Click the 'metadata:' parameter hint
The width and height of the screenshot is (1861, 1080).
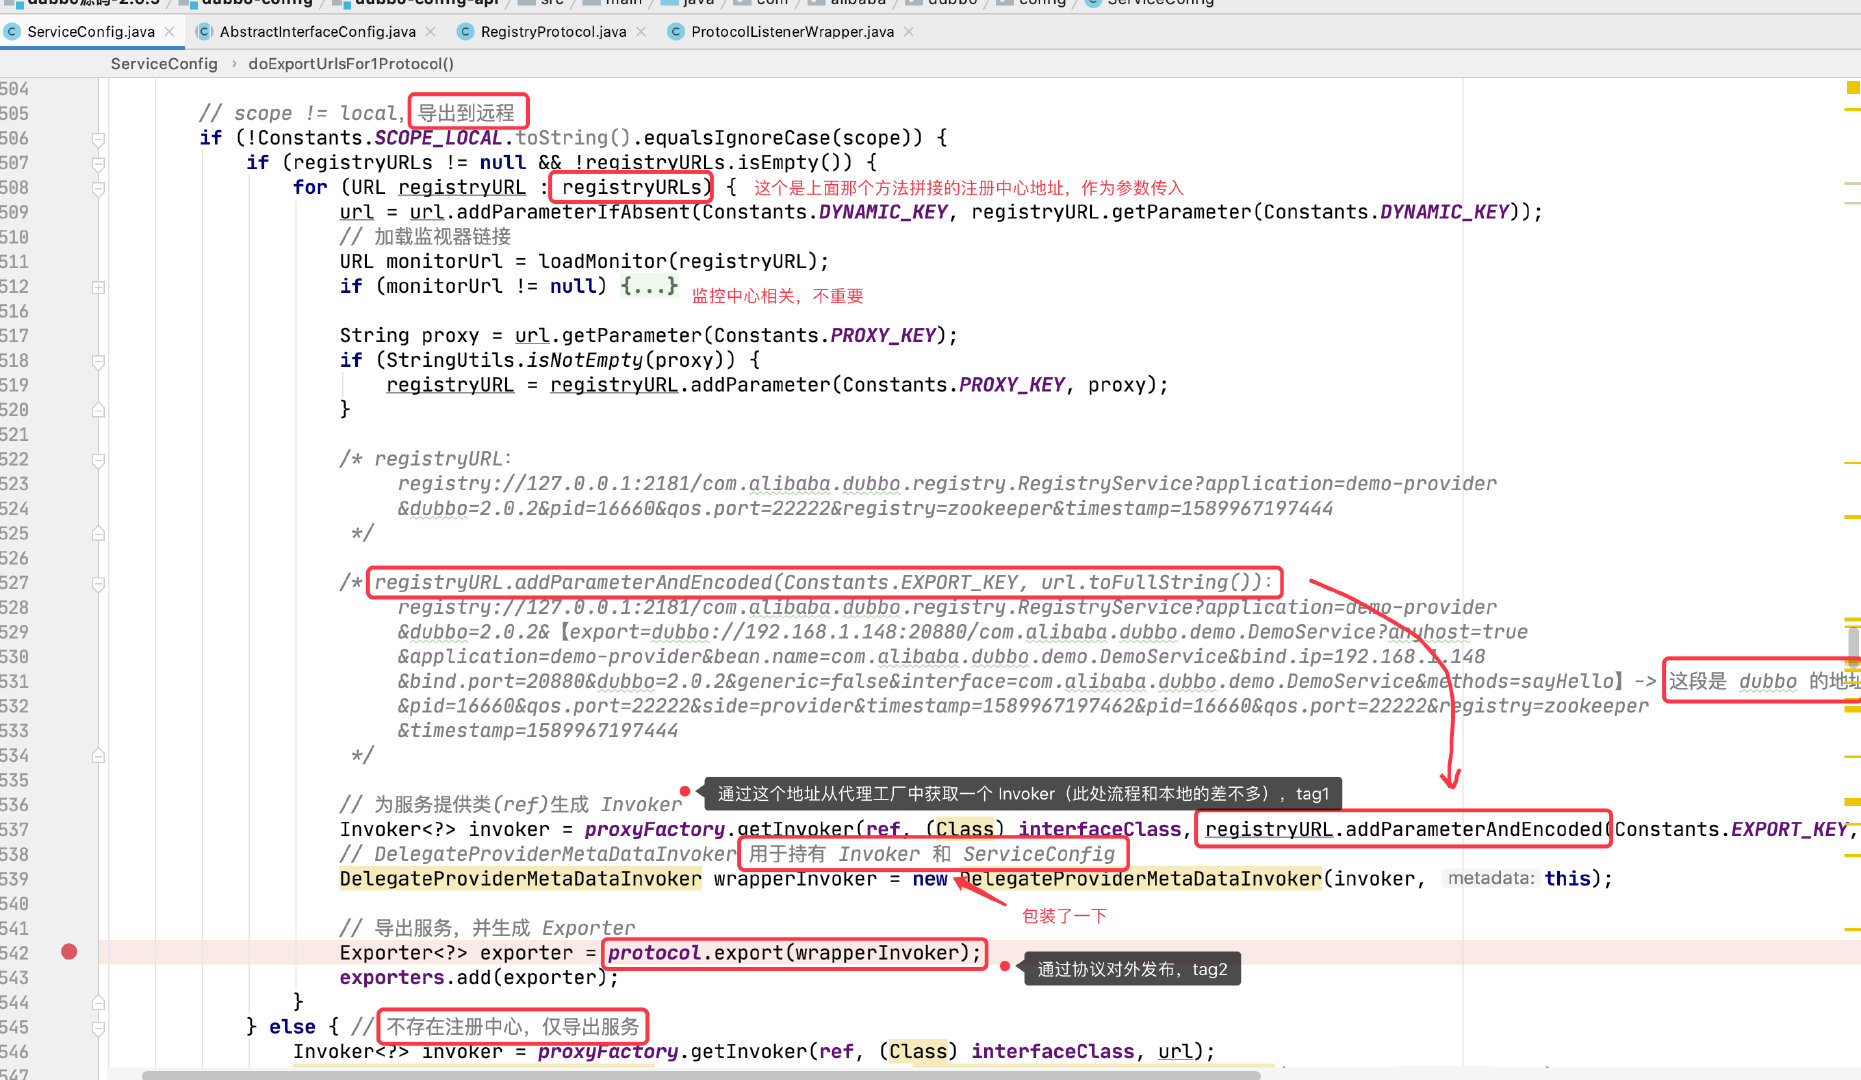tap(1491, 878)
